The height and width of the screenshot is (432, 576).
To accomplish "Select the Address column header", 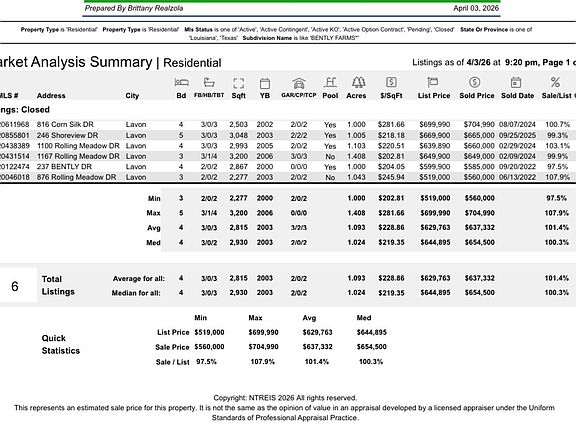I will [x=51, y=96].
